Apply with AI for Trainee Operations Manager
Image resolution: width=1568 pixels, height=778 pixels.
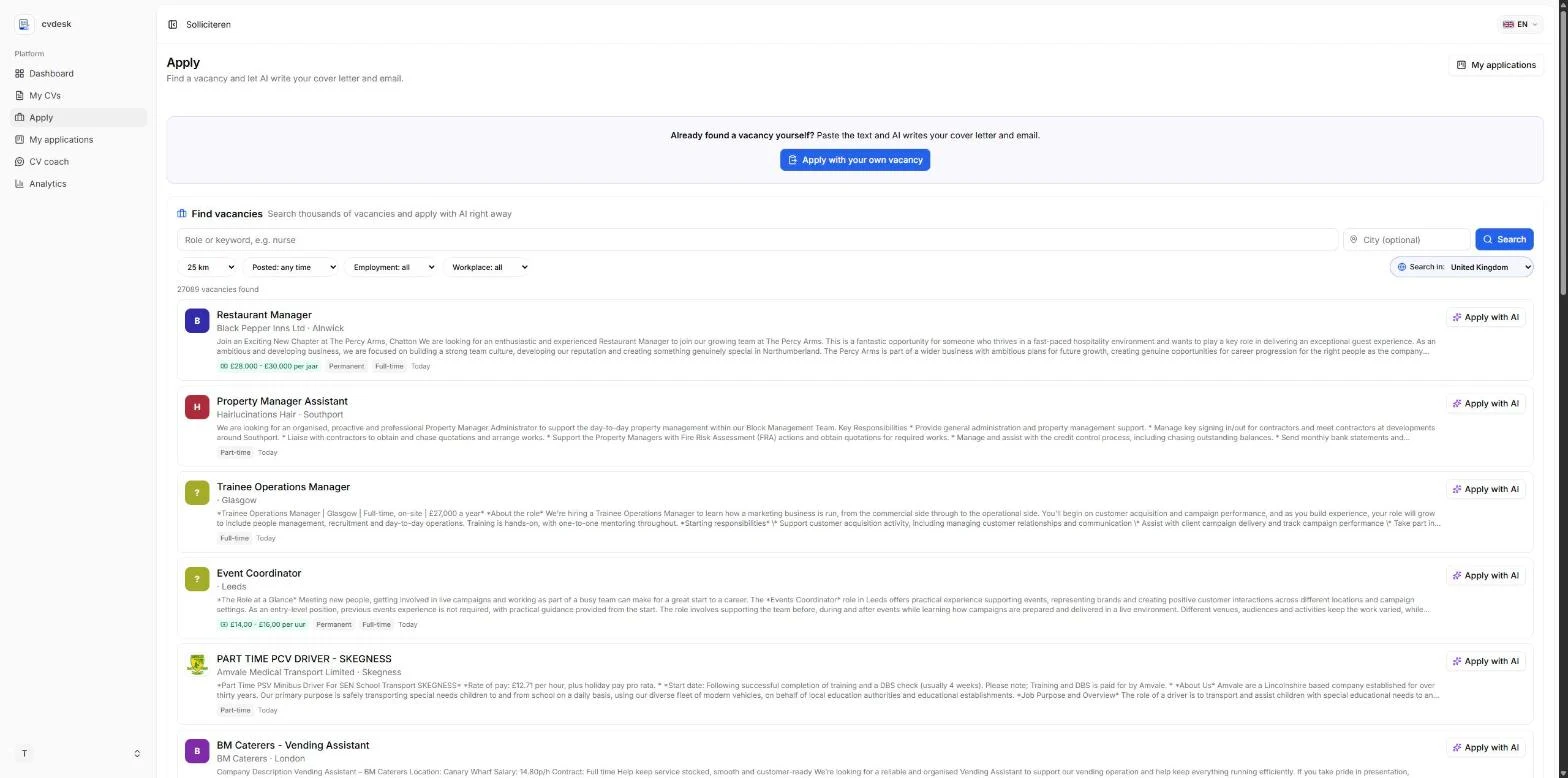[x=1485, y=490]
